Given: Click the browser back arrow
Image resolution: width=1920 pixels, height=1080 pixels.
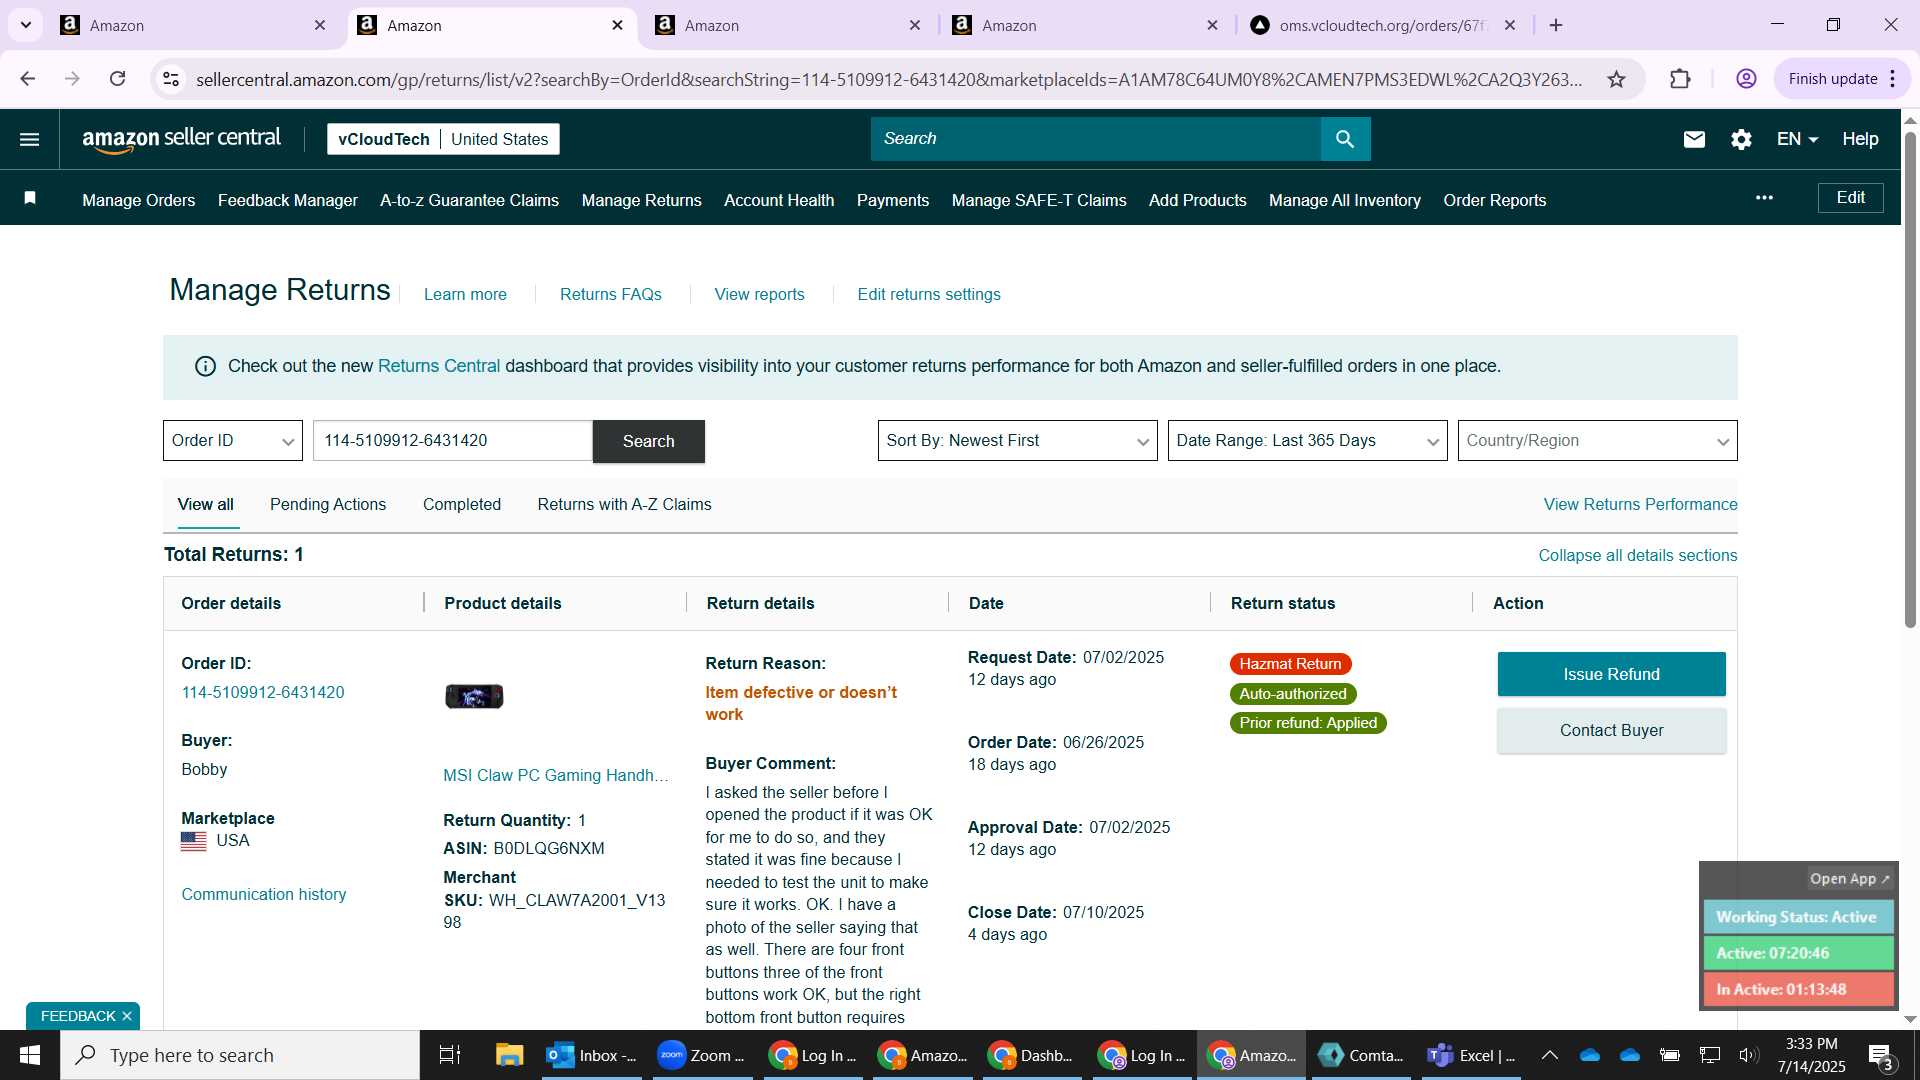Looking at the screenshot, I should (x=28, y=79).
